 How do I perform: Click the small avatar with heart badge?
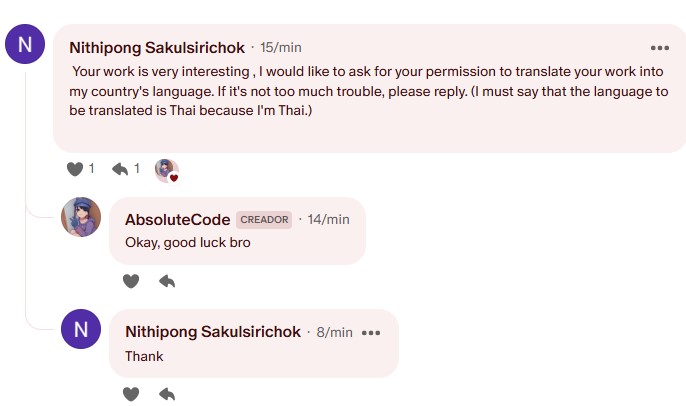167,170
